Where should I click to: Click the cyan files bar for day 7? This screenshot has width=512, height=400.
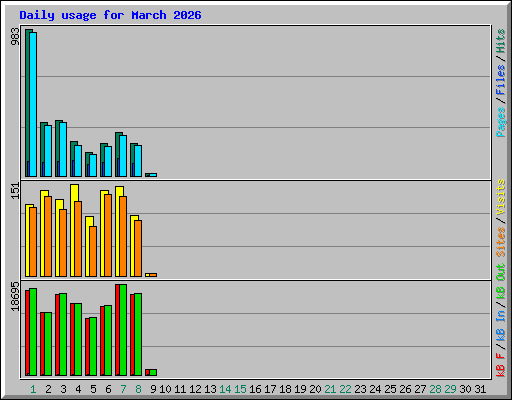pos(123,156)
